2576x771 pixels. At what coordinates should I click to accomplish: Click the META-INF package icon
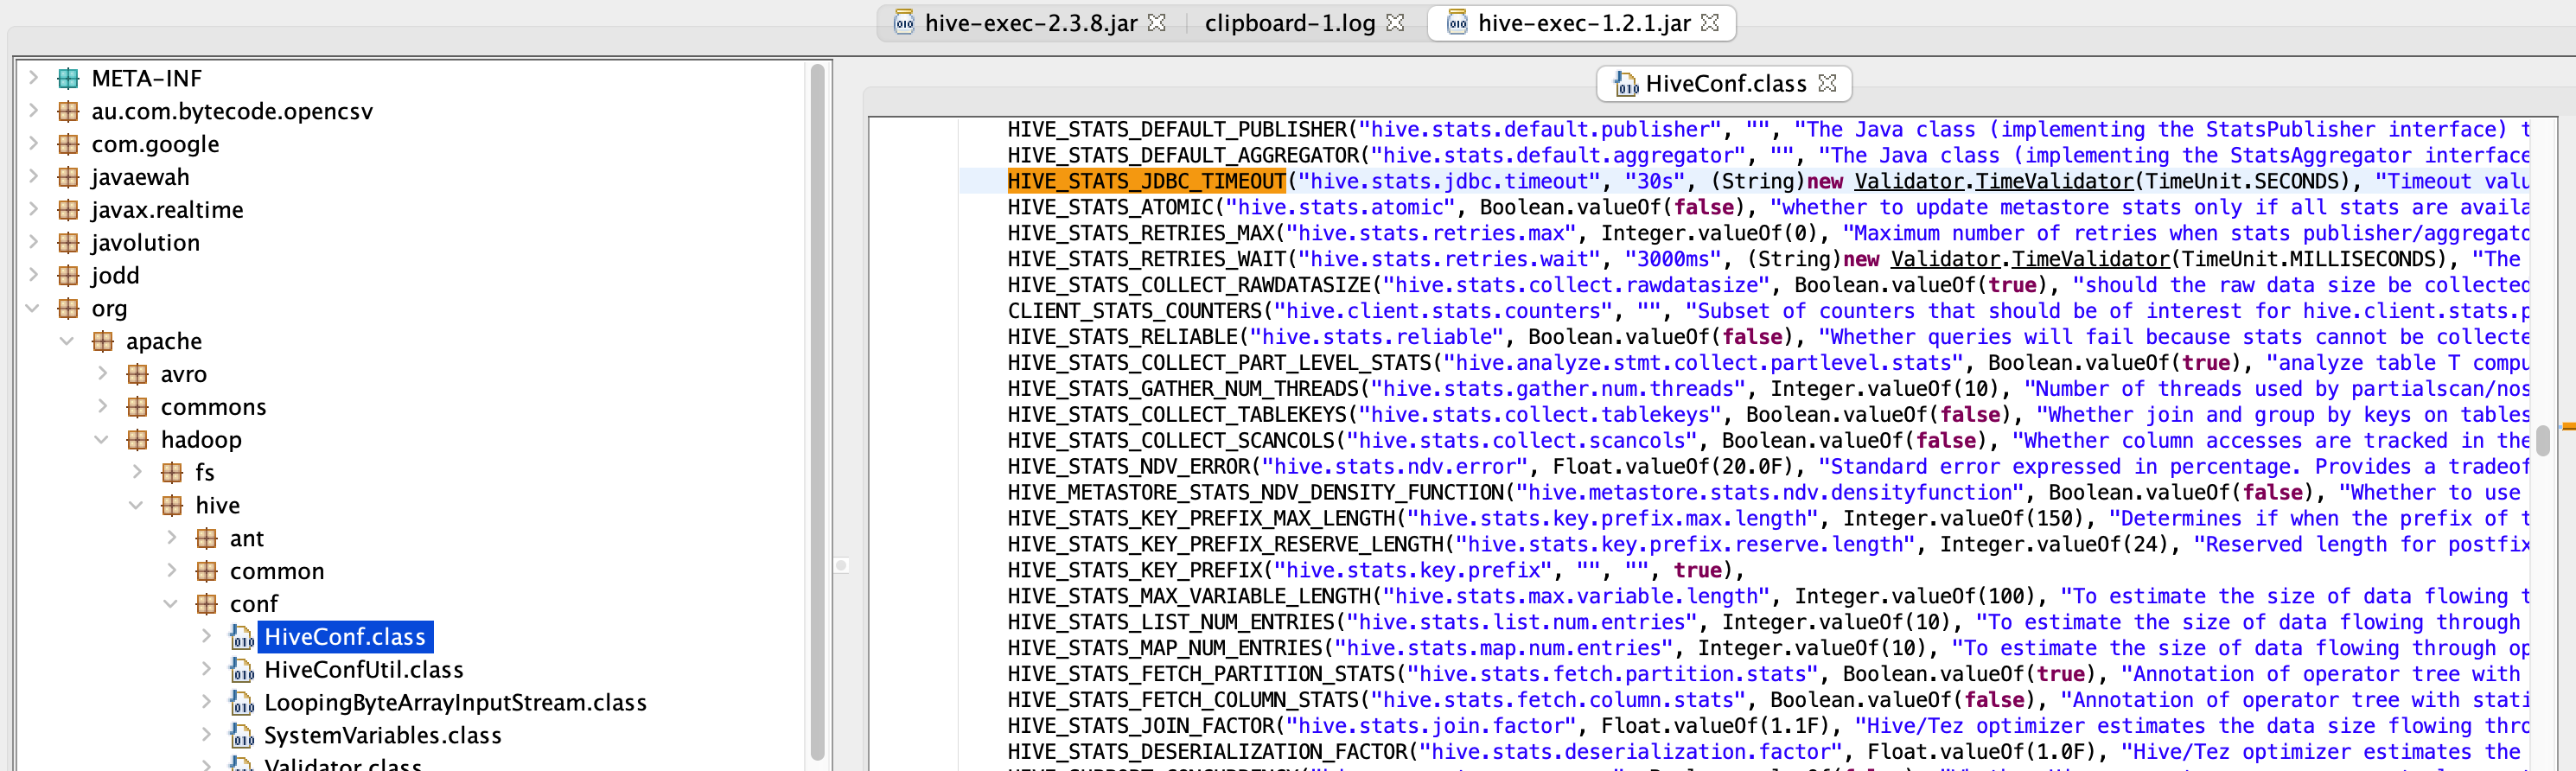(x=68, y=78)
